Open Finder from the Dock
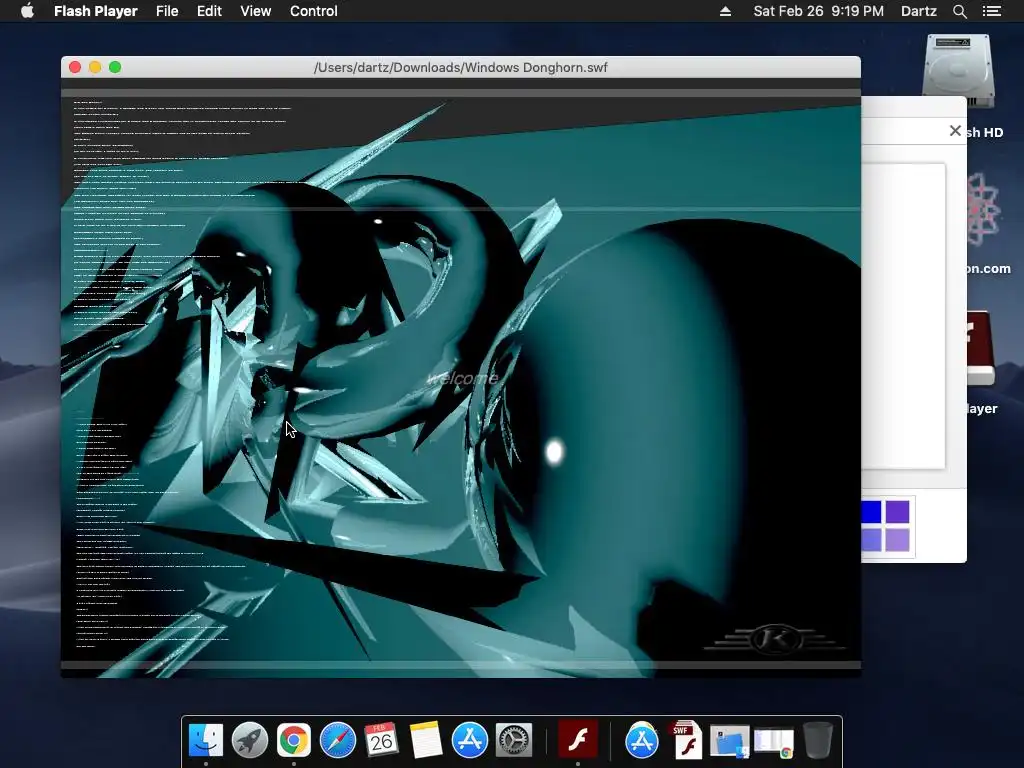This screenshot has height=768, width=1024. click(x=206, y=740)
